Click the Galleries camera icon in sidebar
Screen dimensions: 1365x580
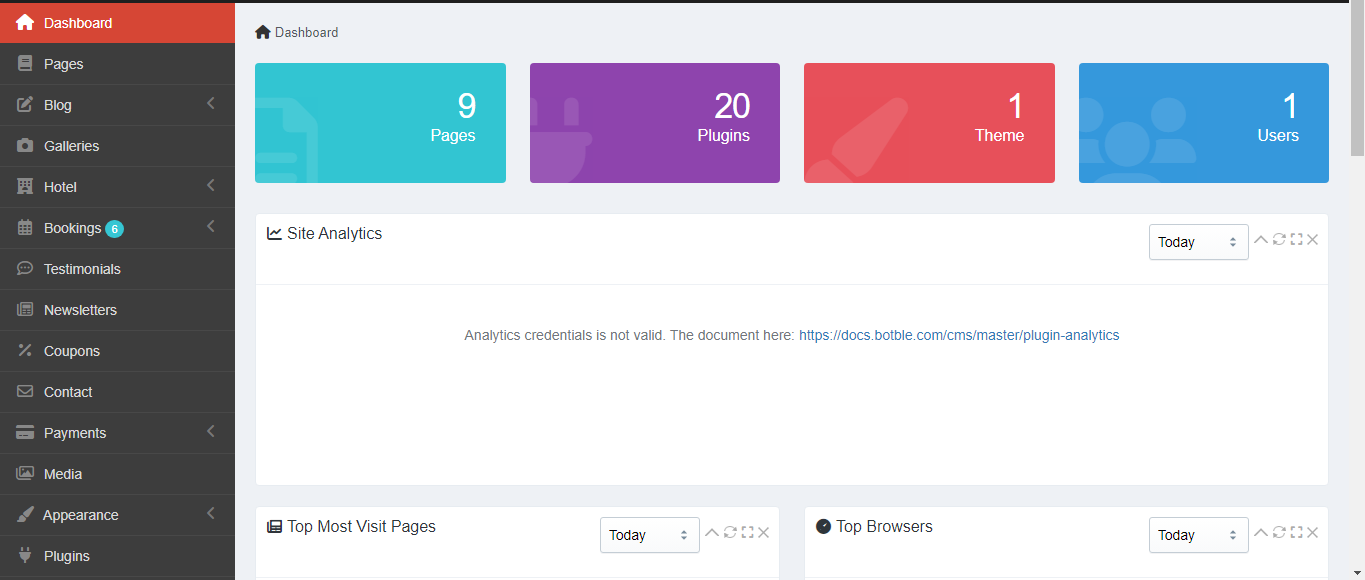[x=25, y=146]
